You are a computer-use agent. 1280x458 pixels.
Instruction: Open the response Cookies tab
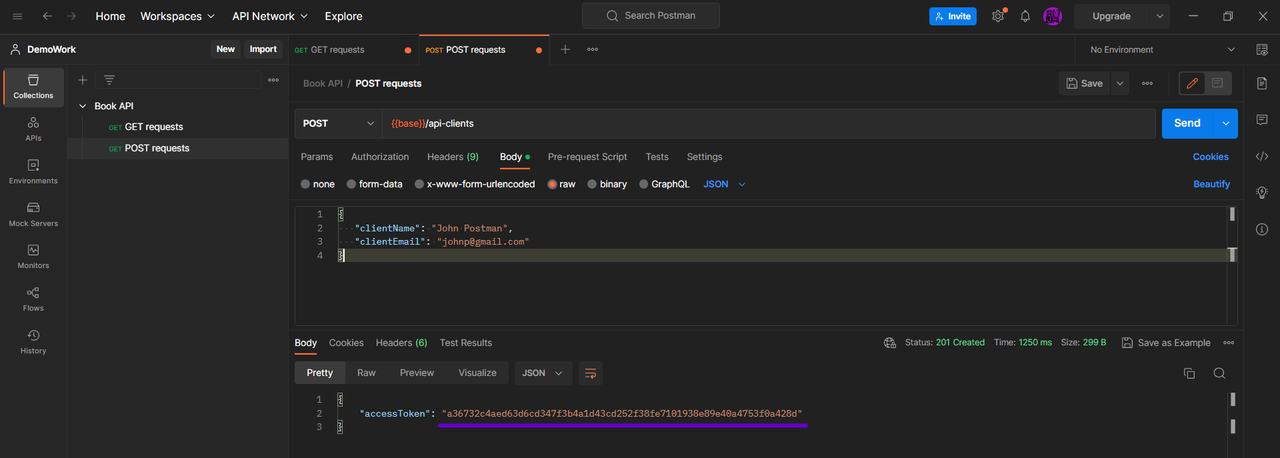coord(346,343)
